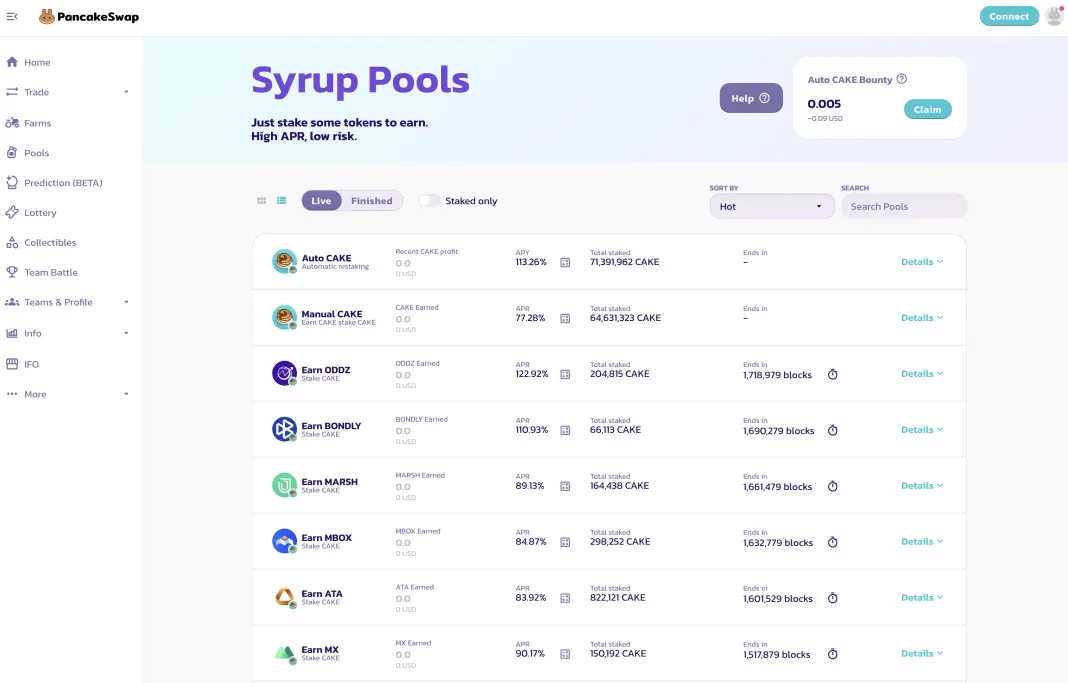The height and width of the screenshot is (683, 1068).
Task: Show Finished pools
Action: (x=371, y=200)
